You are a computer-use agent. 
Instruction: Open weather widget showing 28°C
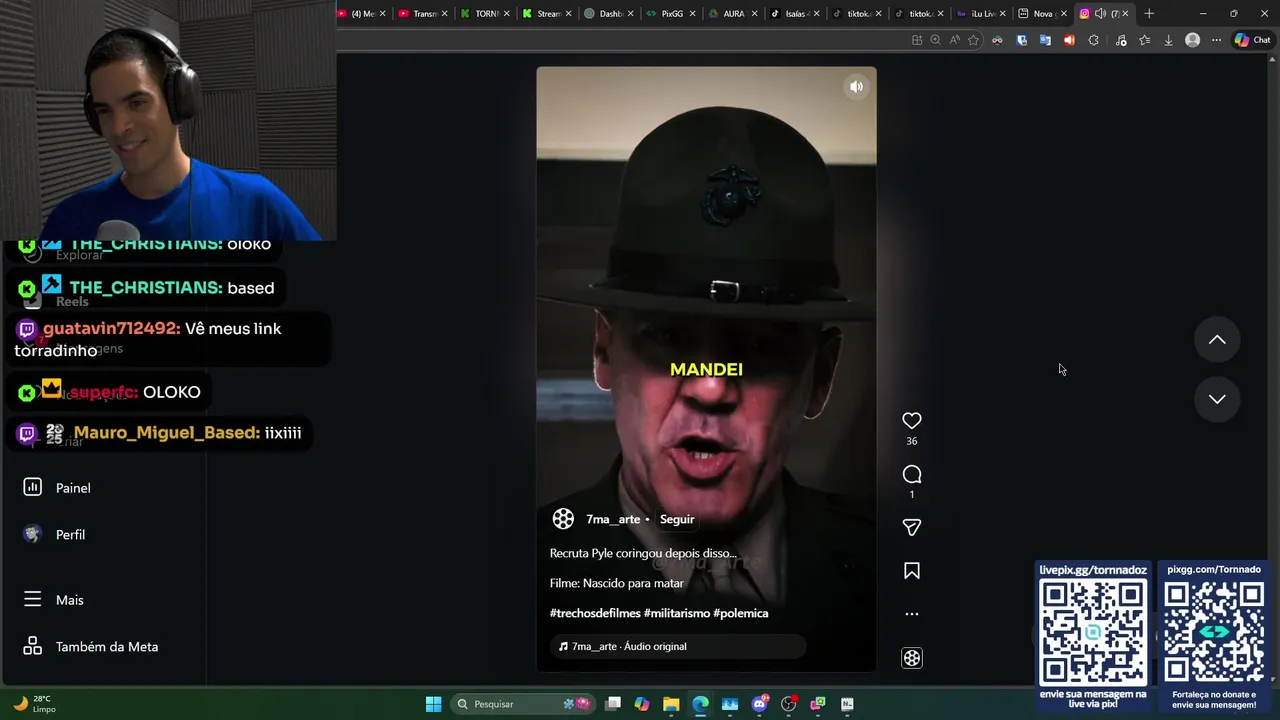(35, 704)
